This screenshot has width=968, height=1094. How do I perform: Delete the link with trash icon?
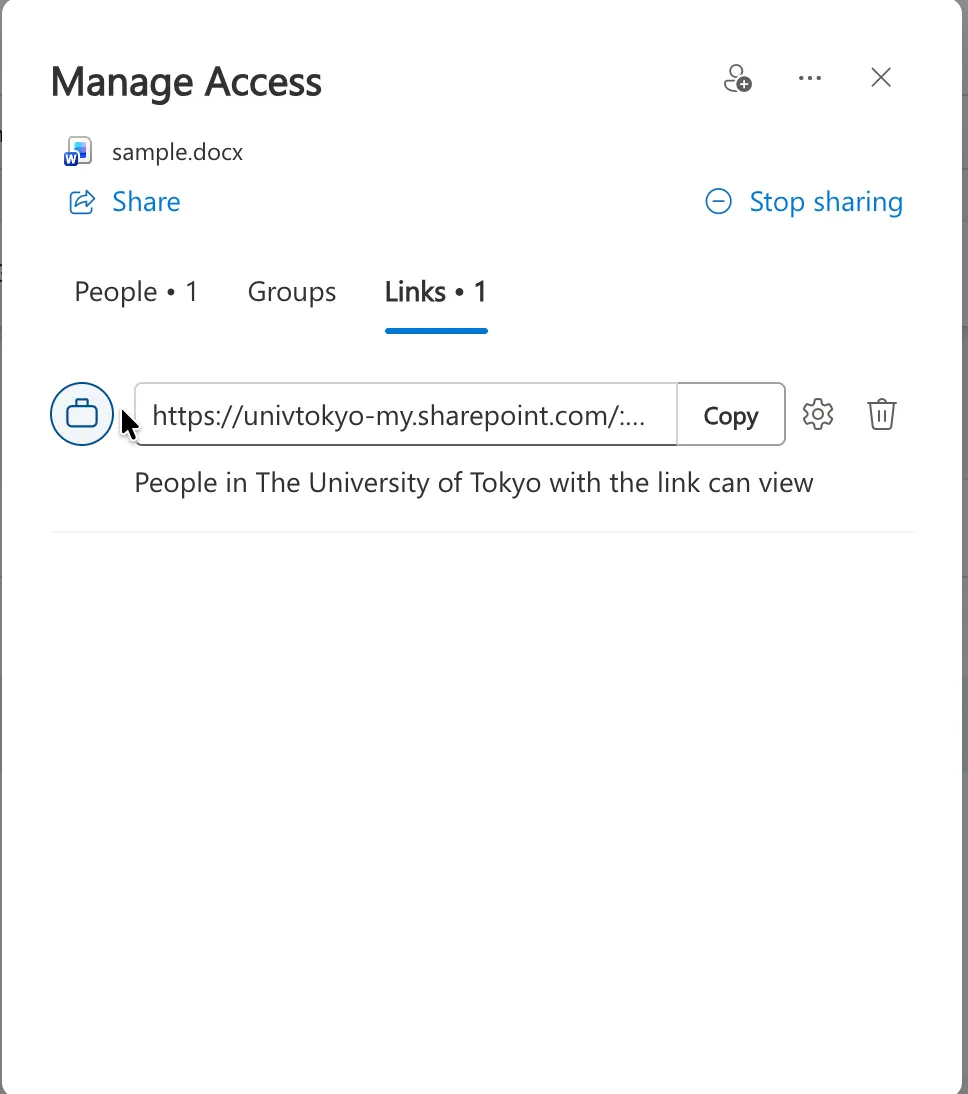(881, 414)
